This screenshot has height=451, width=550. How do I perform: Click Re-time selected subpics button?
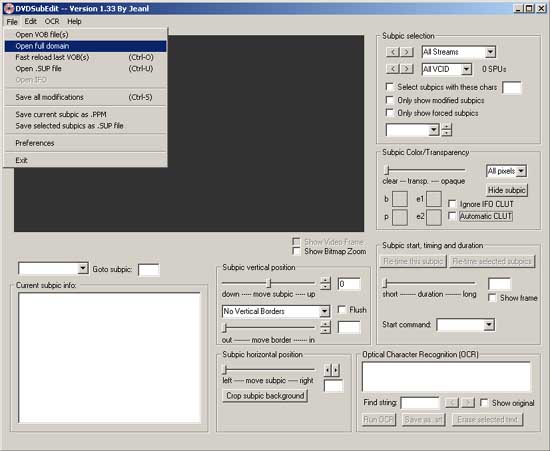(492, 261)
